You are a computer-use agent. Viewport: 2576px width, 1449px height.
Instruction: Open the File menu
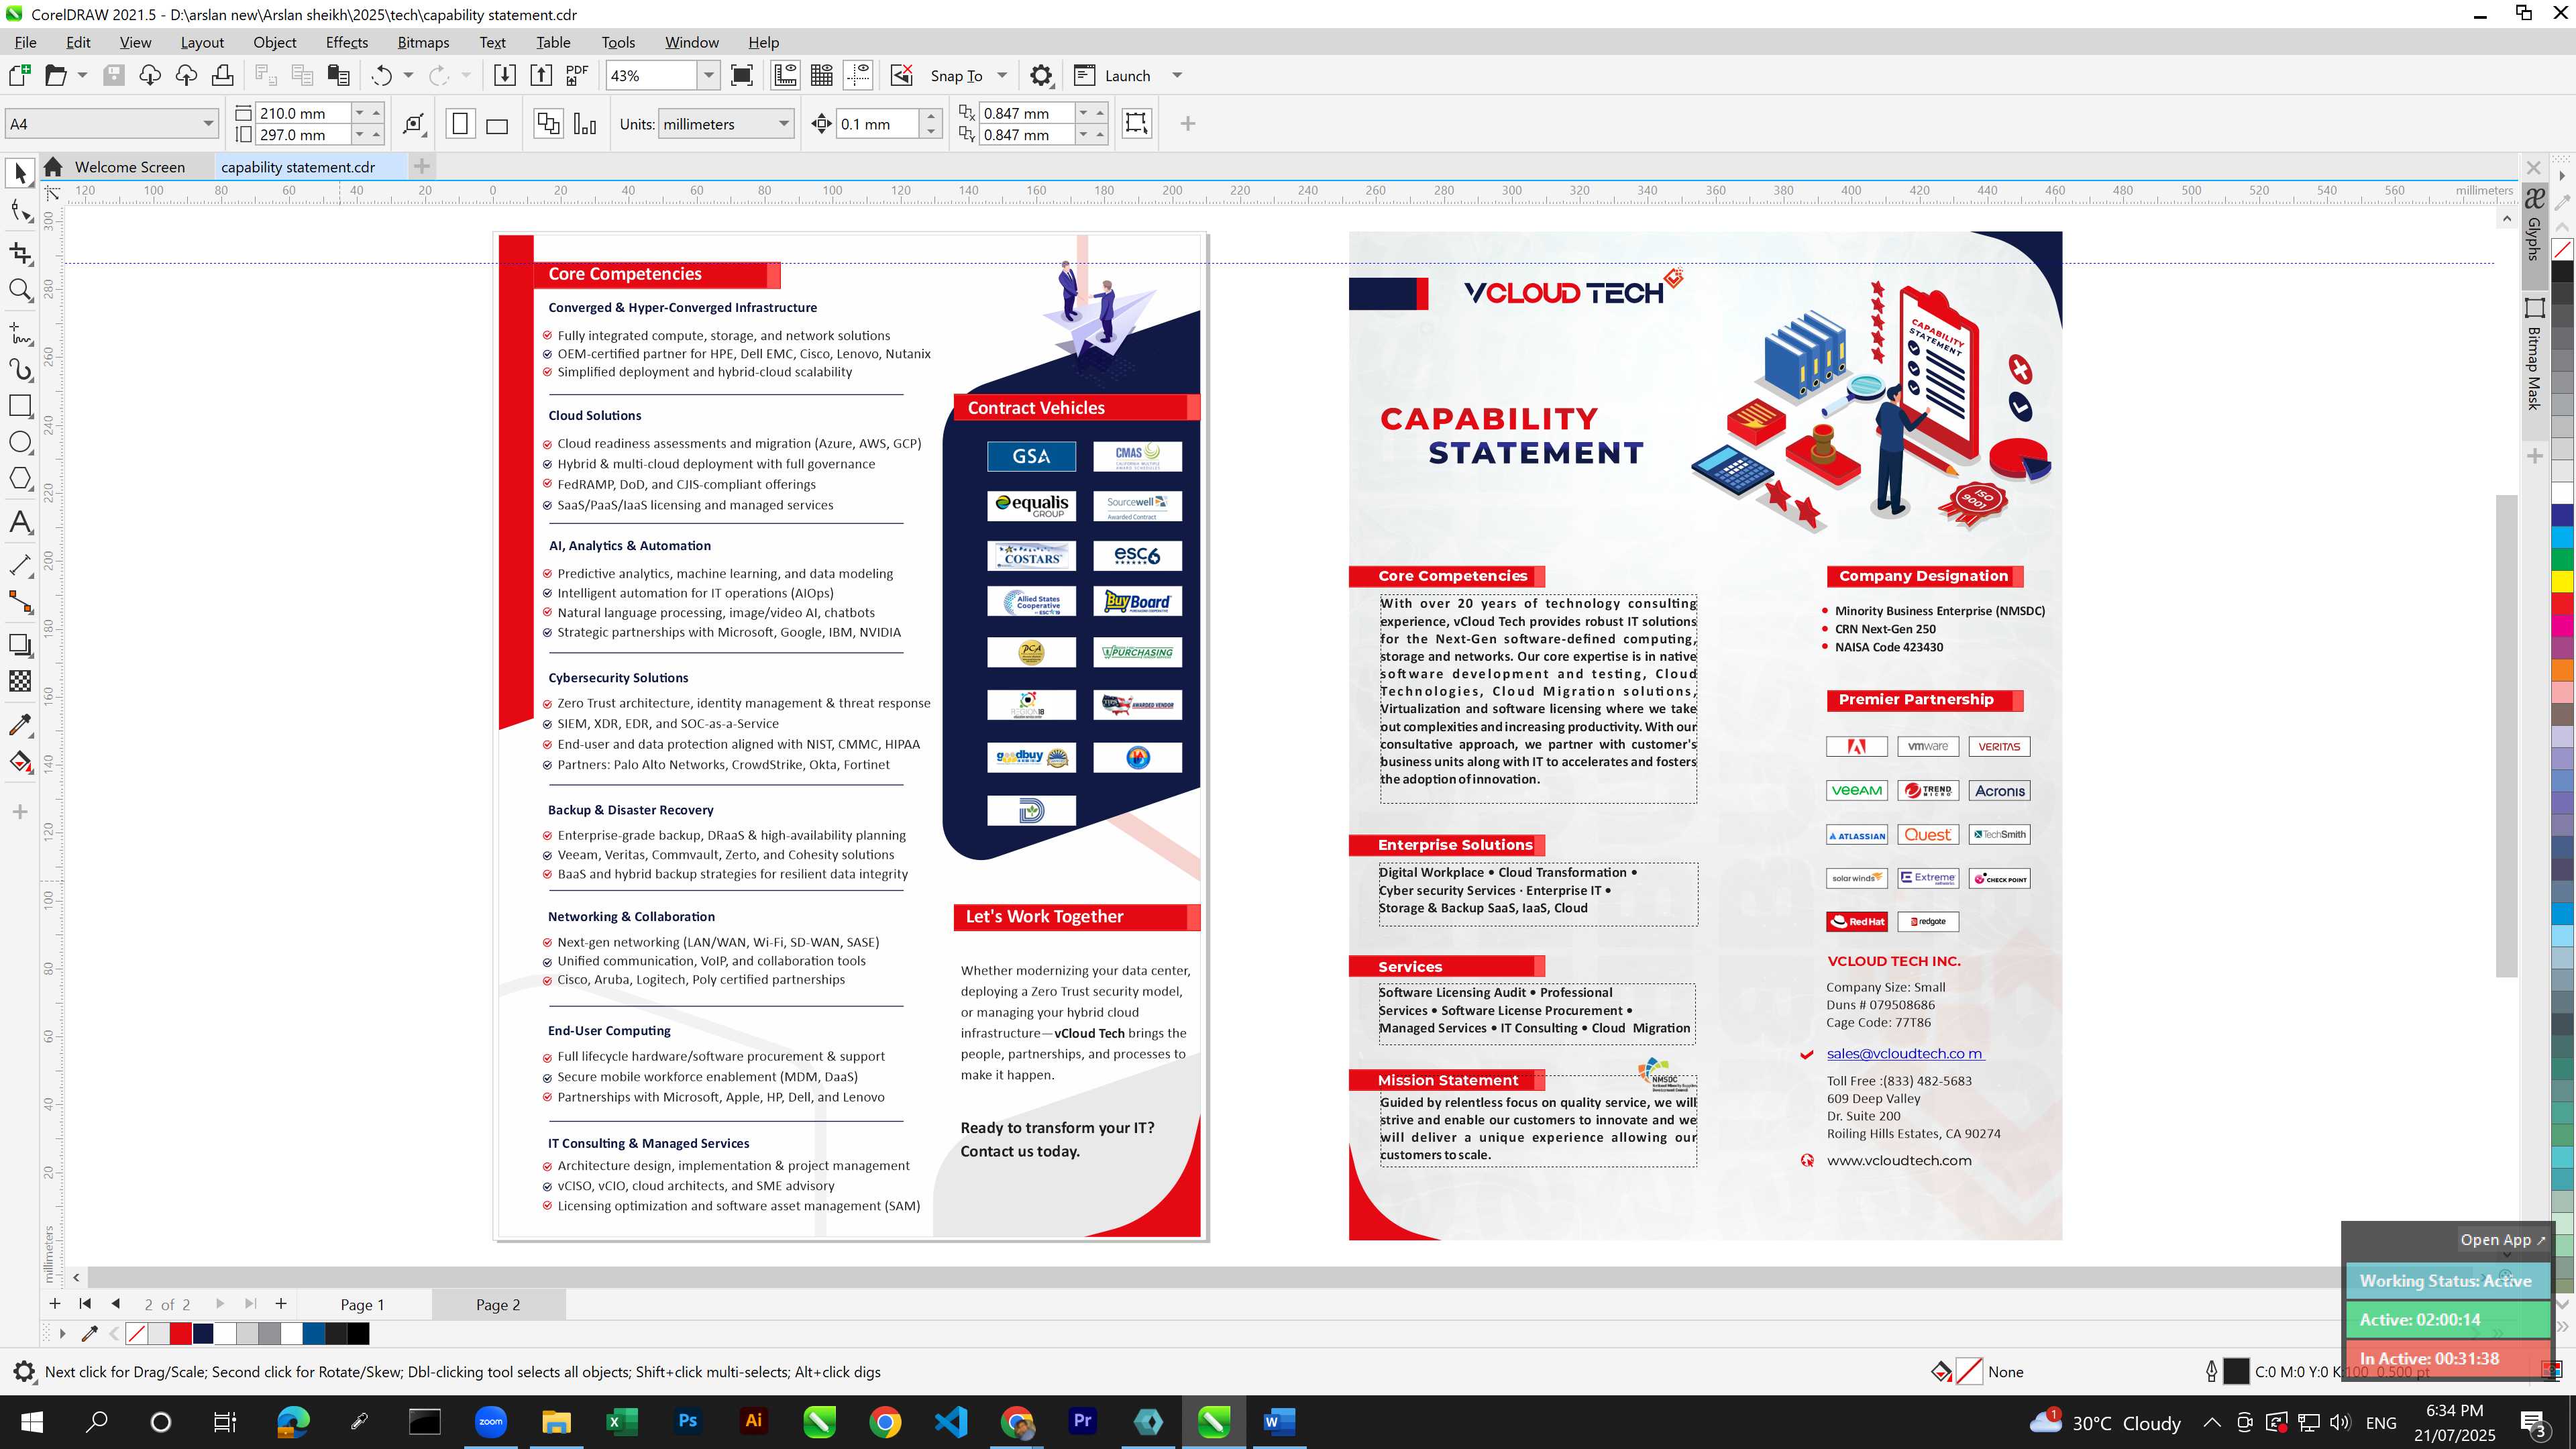pos(25,42)
